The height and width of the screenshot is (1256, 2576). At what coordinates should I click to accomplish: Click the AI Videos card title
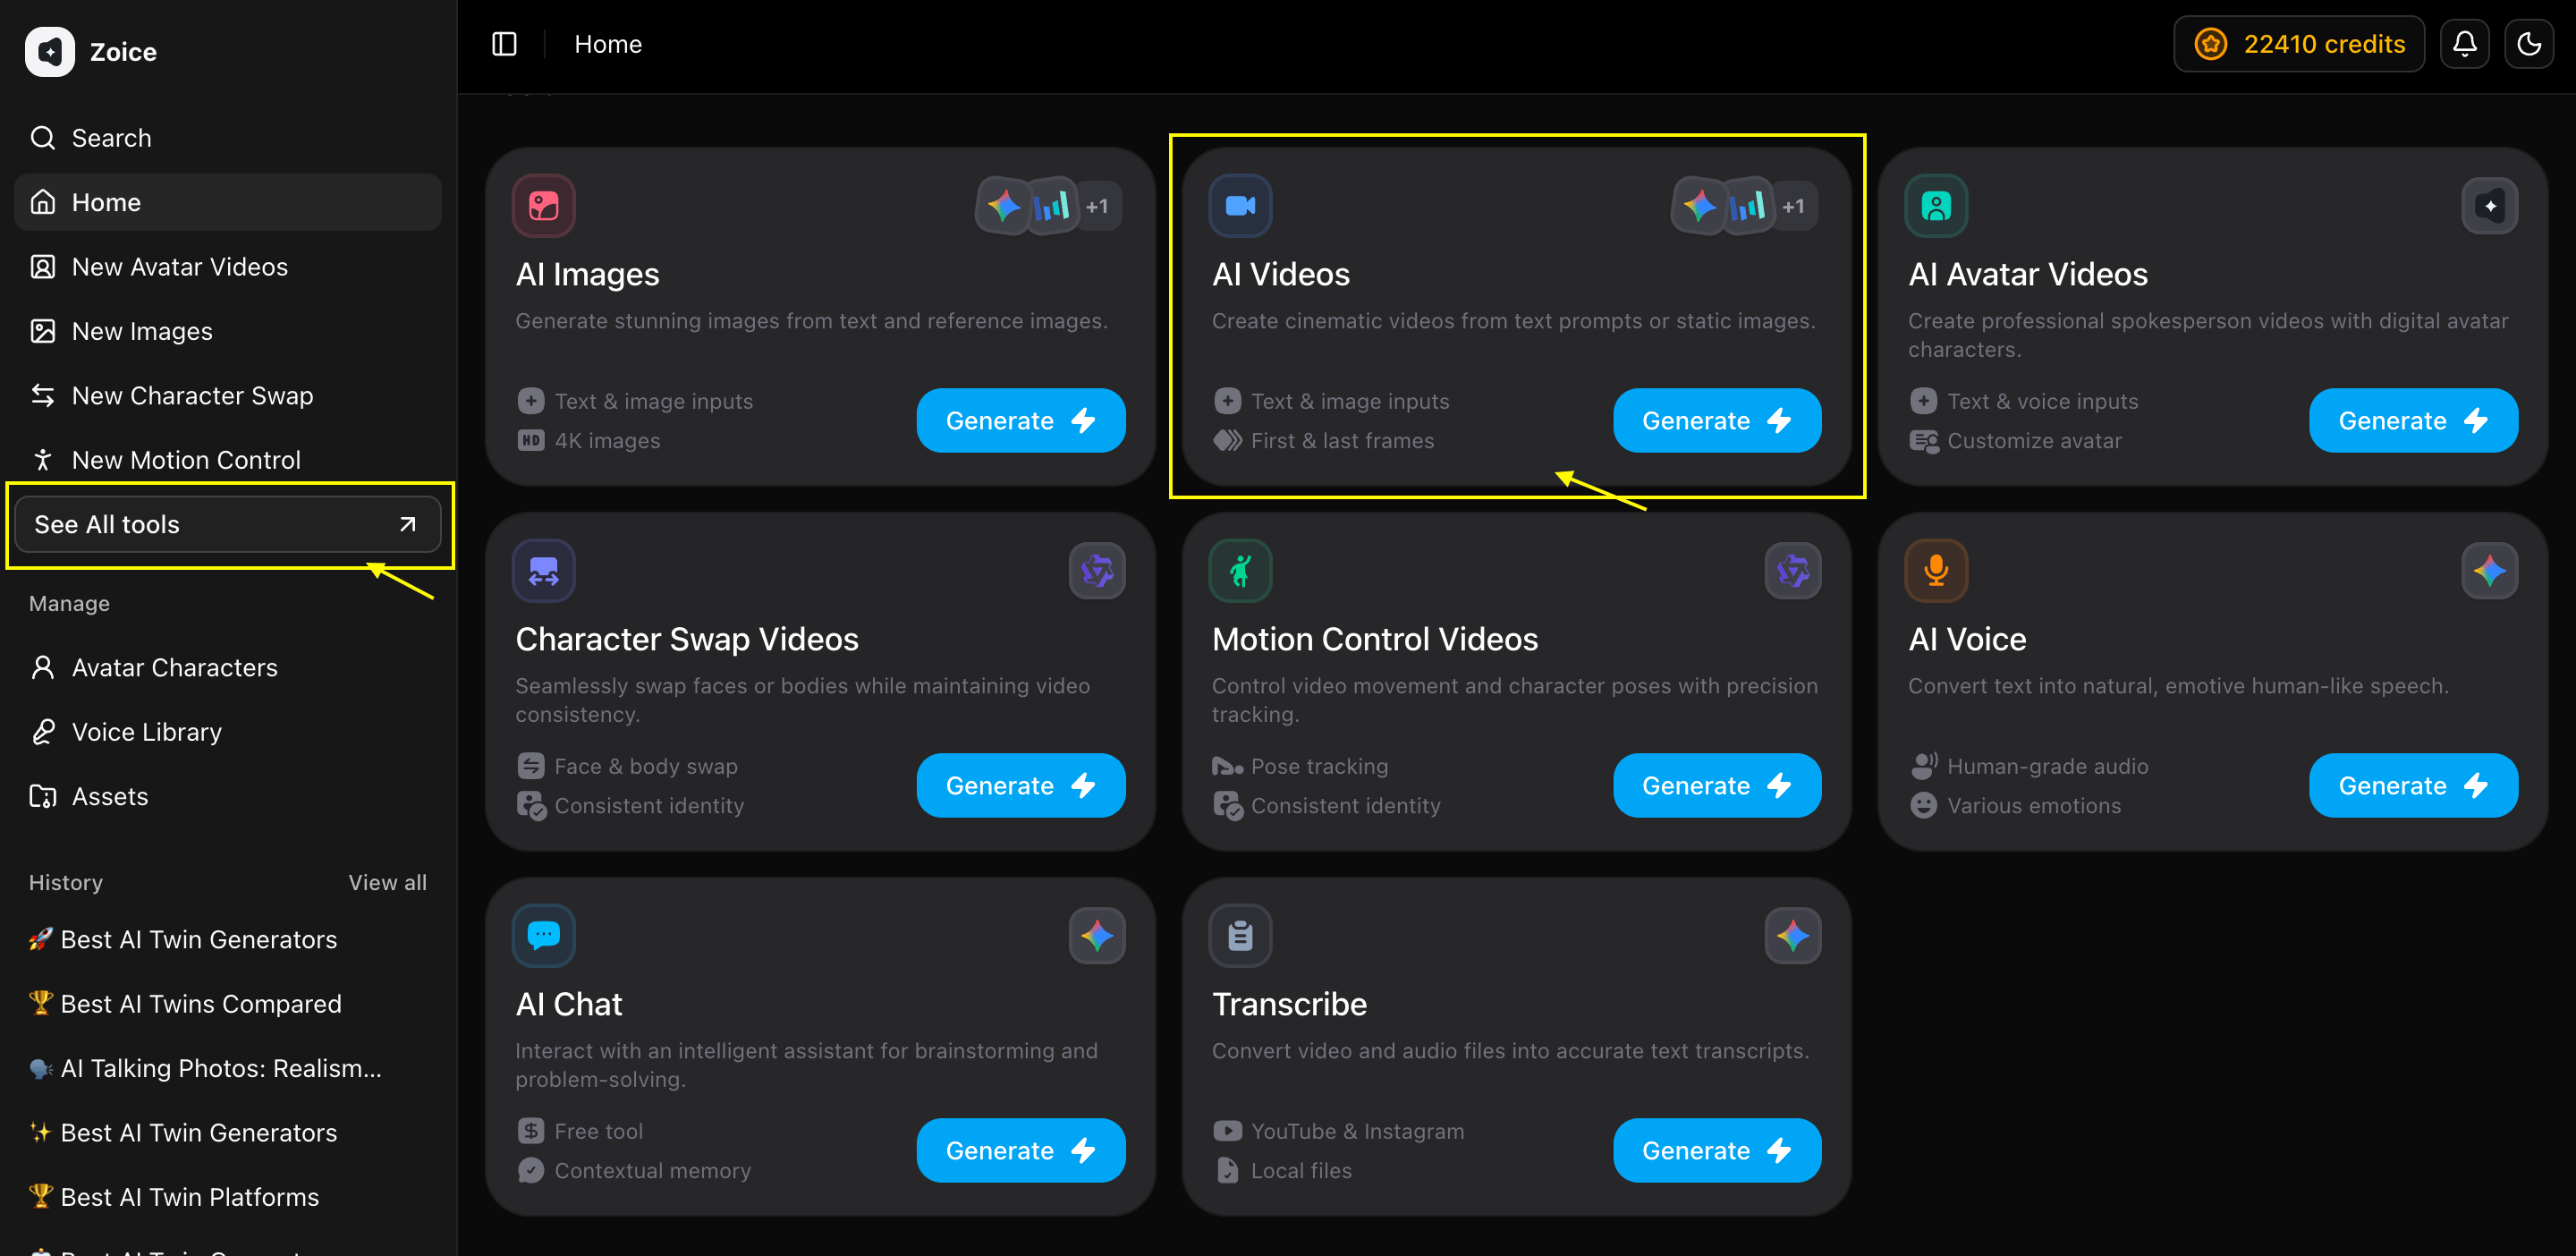[1281, 274]
